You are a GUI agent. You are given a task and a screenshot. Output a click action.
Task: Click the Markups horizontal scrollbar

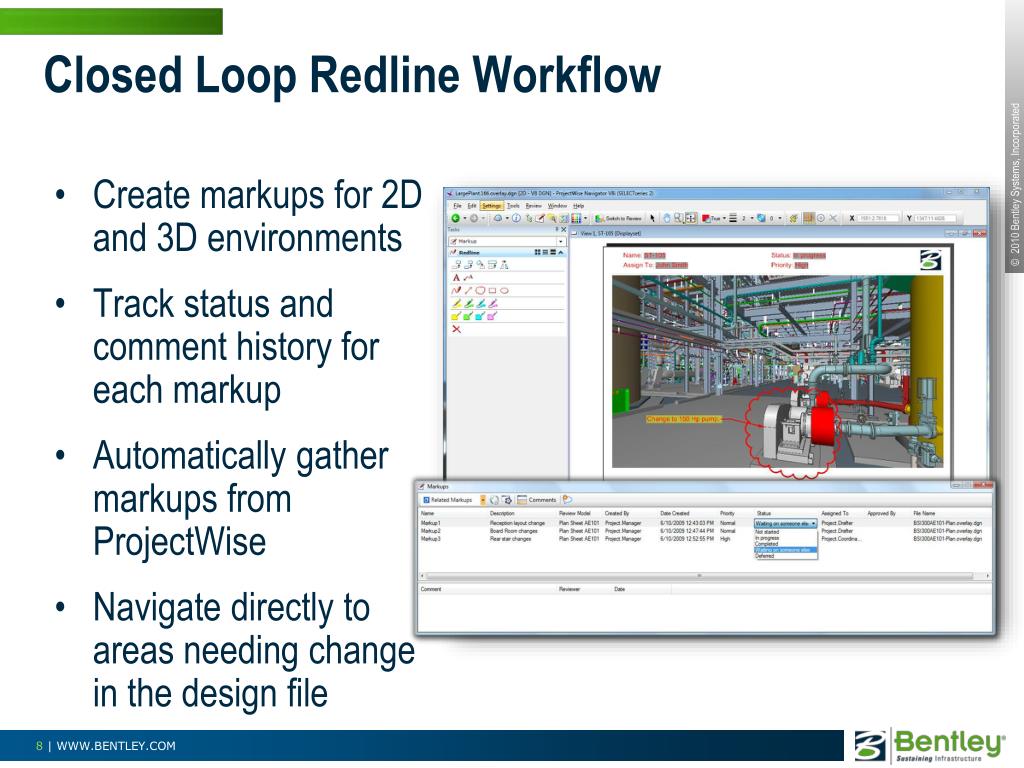pyautogui.click(x=705, y=576)
